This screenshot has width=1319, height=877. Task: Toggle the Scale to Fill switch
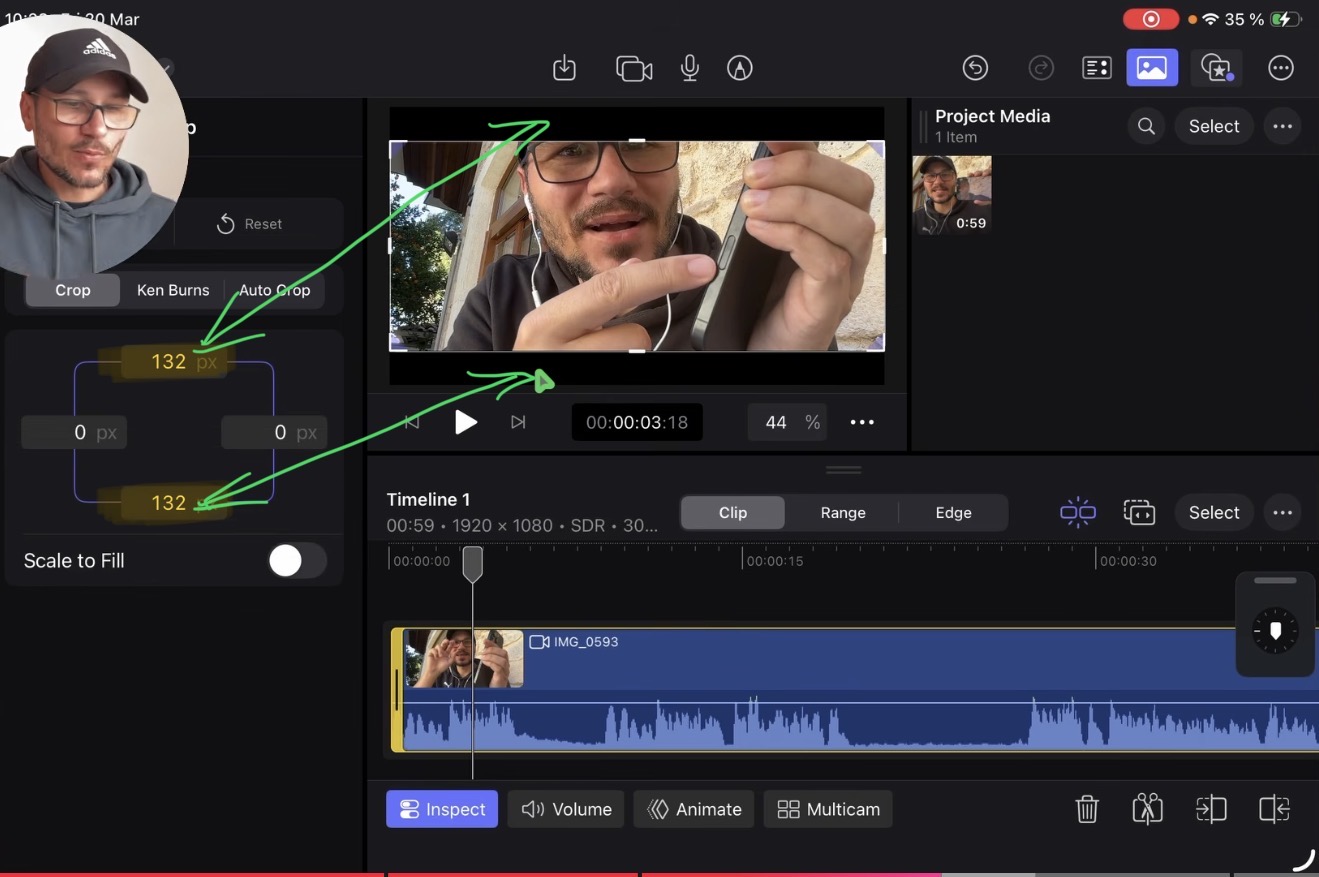click(296, 561)
